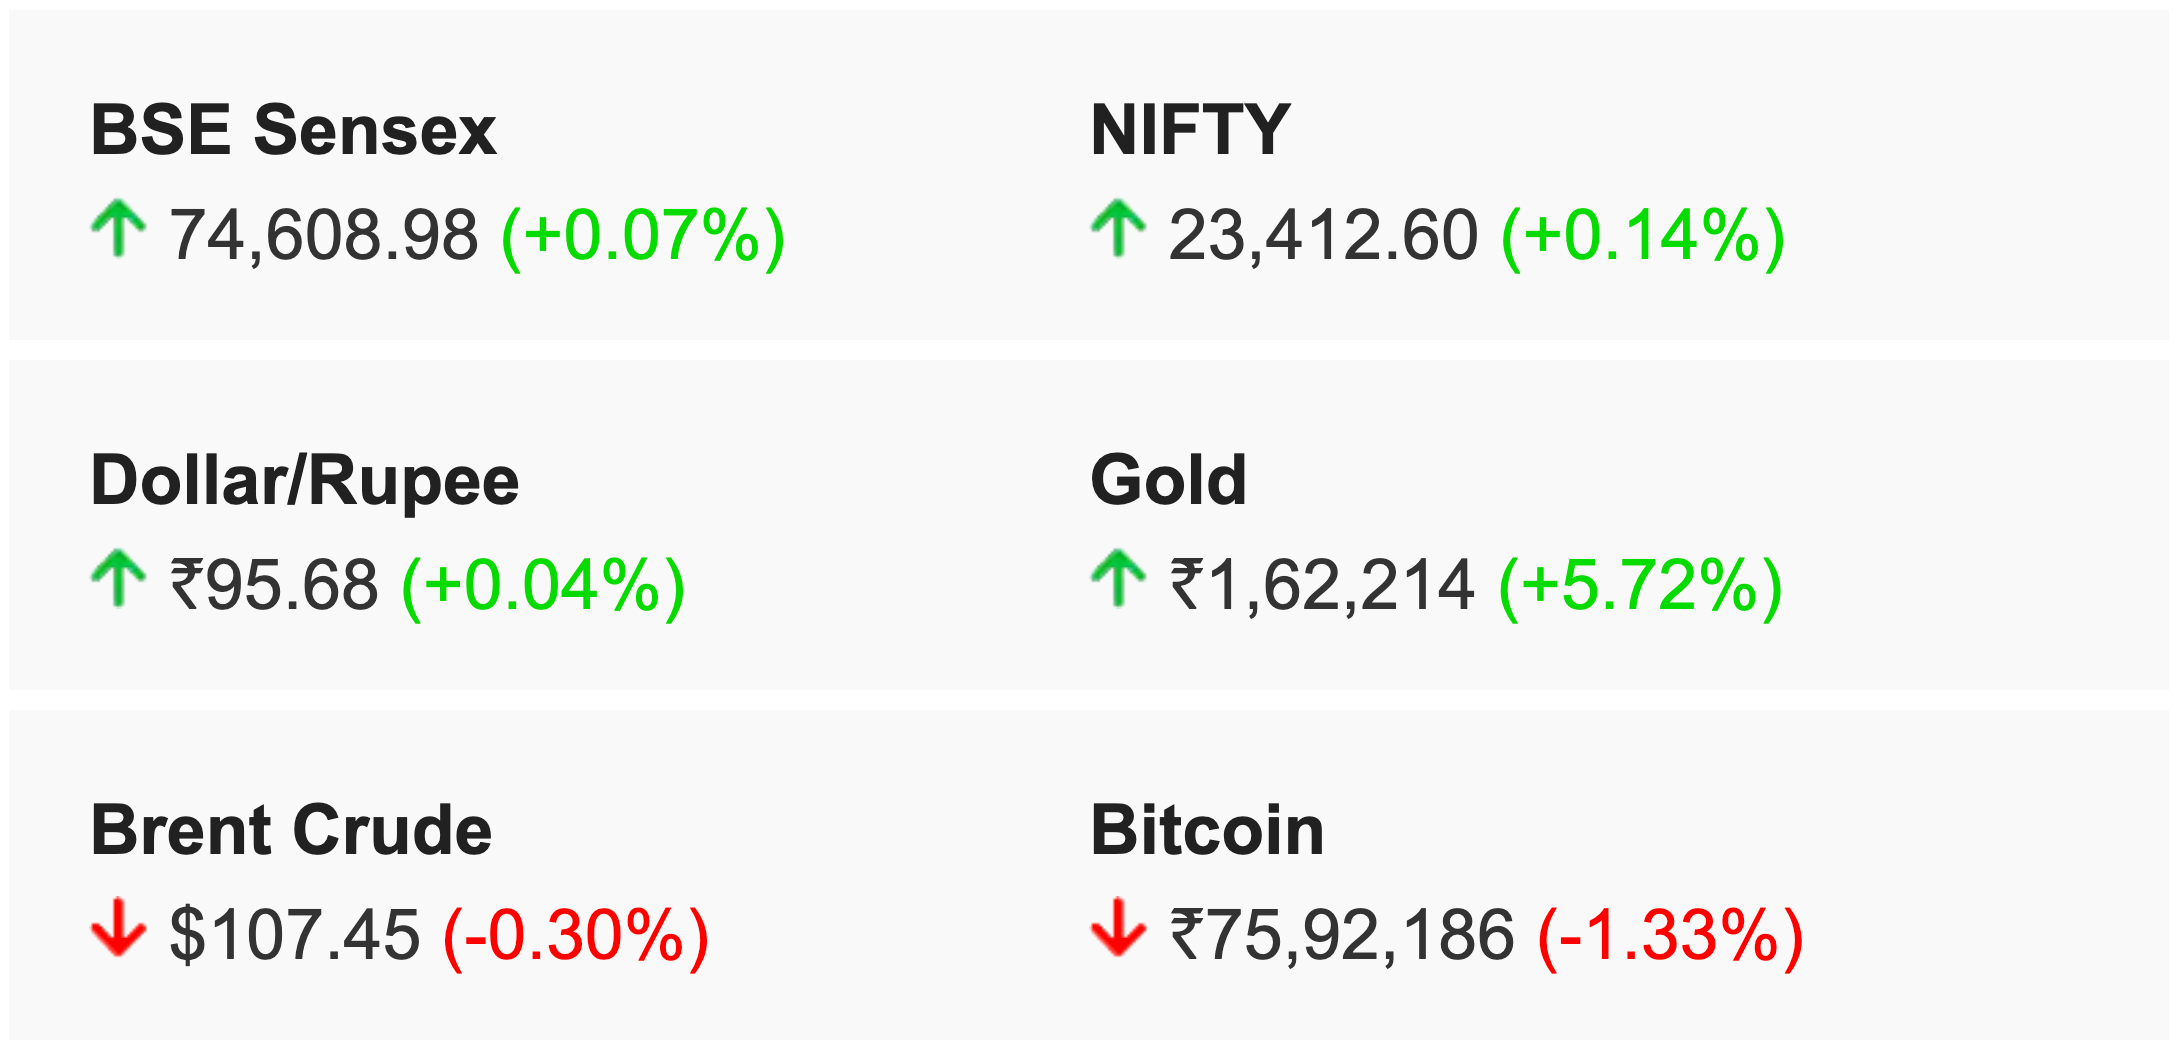Open the Dollar/Rupee heading
2178x1050 pixels.
coord(305,482)
